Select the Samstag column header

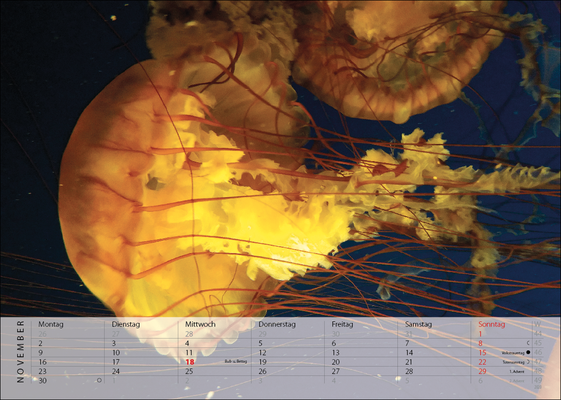pos(419,325)
